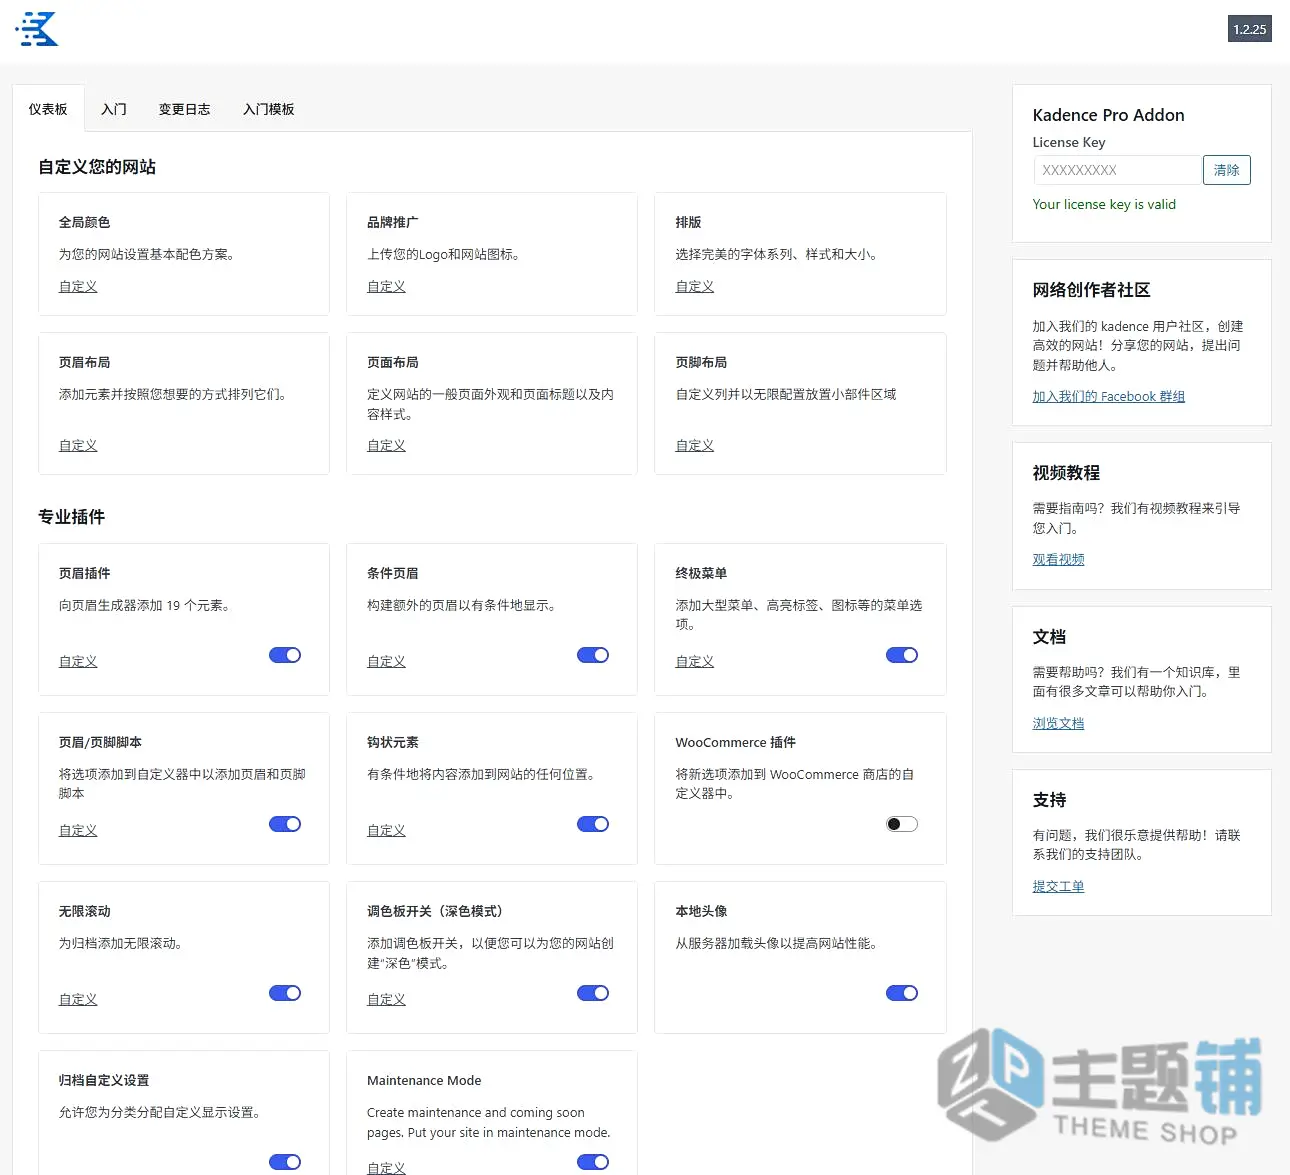Open the 入门 tab
Image resolution: width=1290 pixels, height=1175 pixels.
coord(114,109)
